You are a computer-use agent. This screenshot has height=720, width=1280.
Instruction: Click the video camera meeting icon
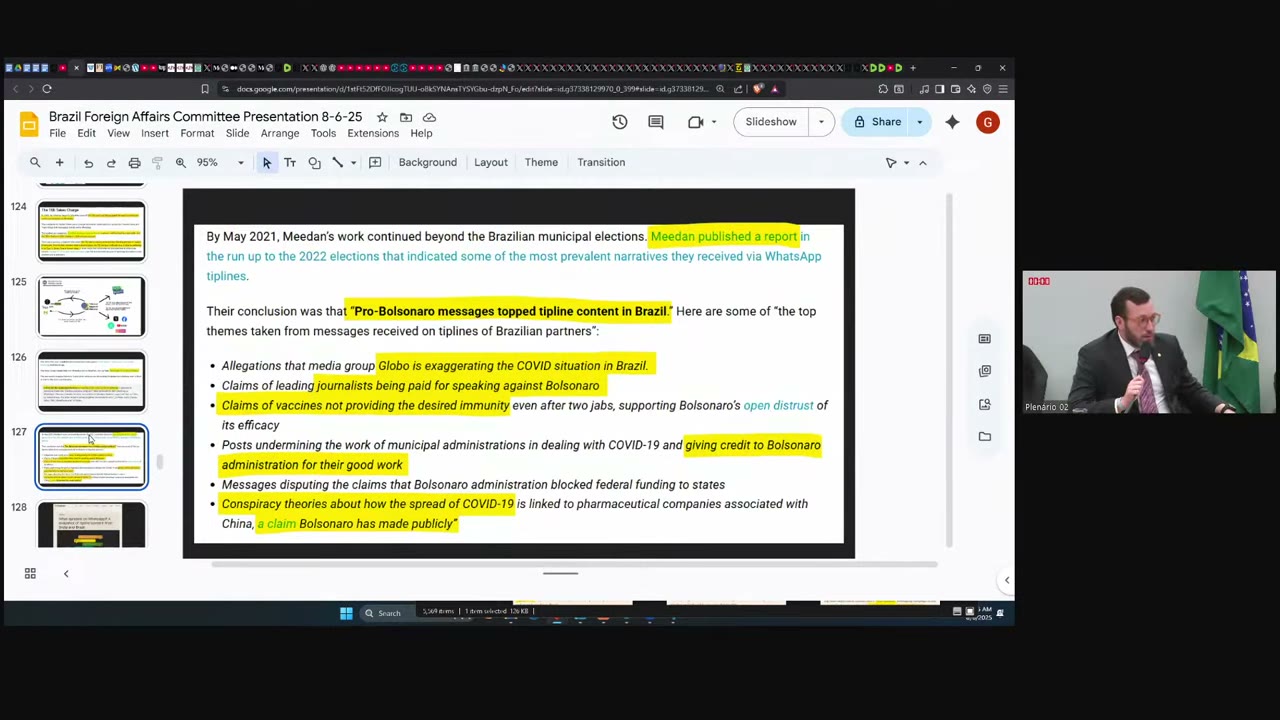[x=696, y=122]
